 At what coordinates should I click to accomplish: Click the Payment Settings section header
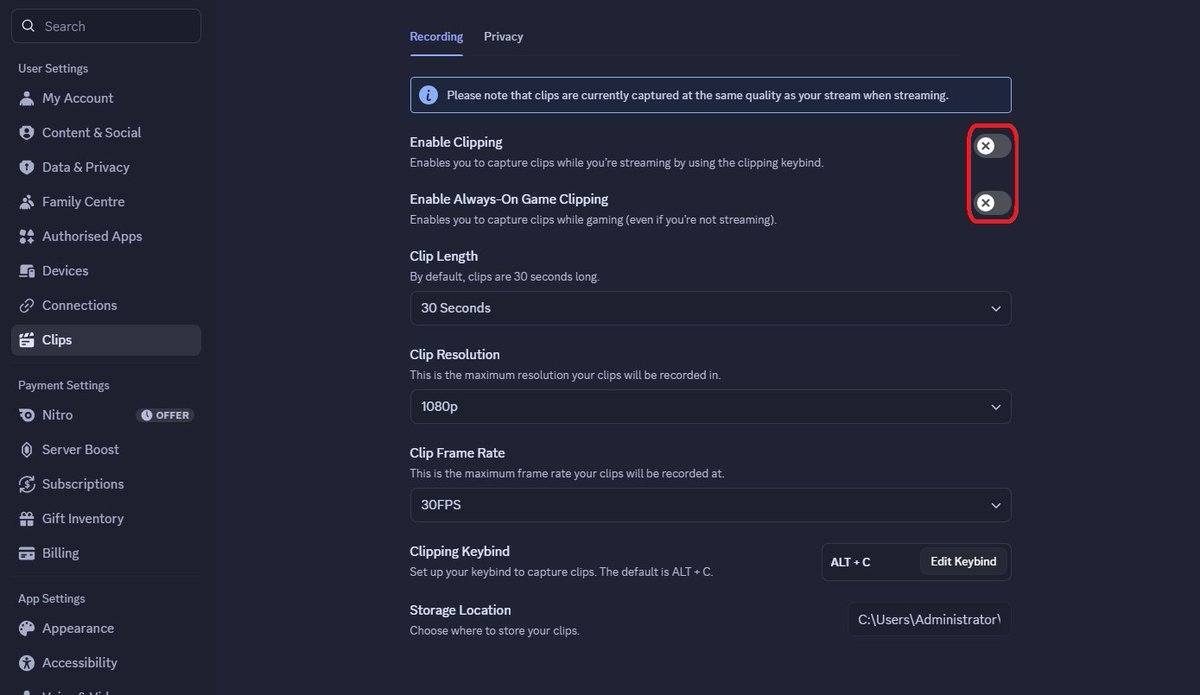[x=64, y=385]
